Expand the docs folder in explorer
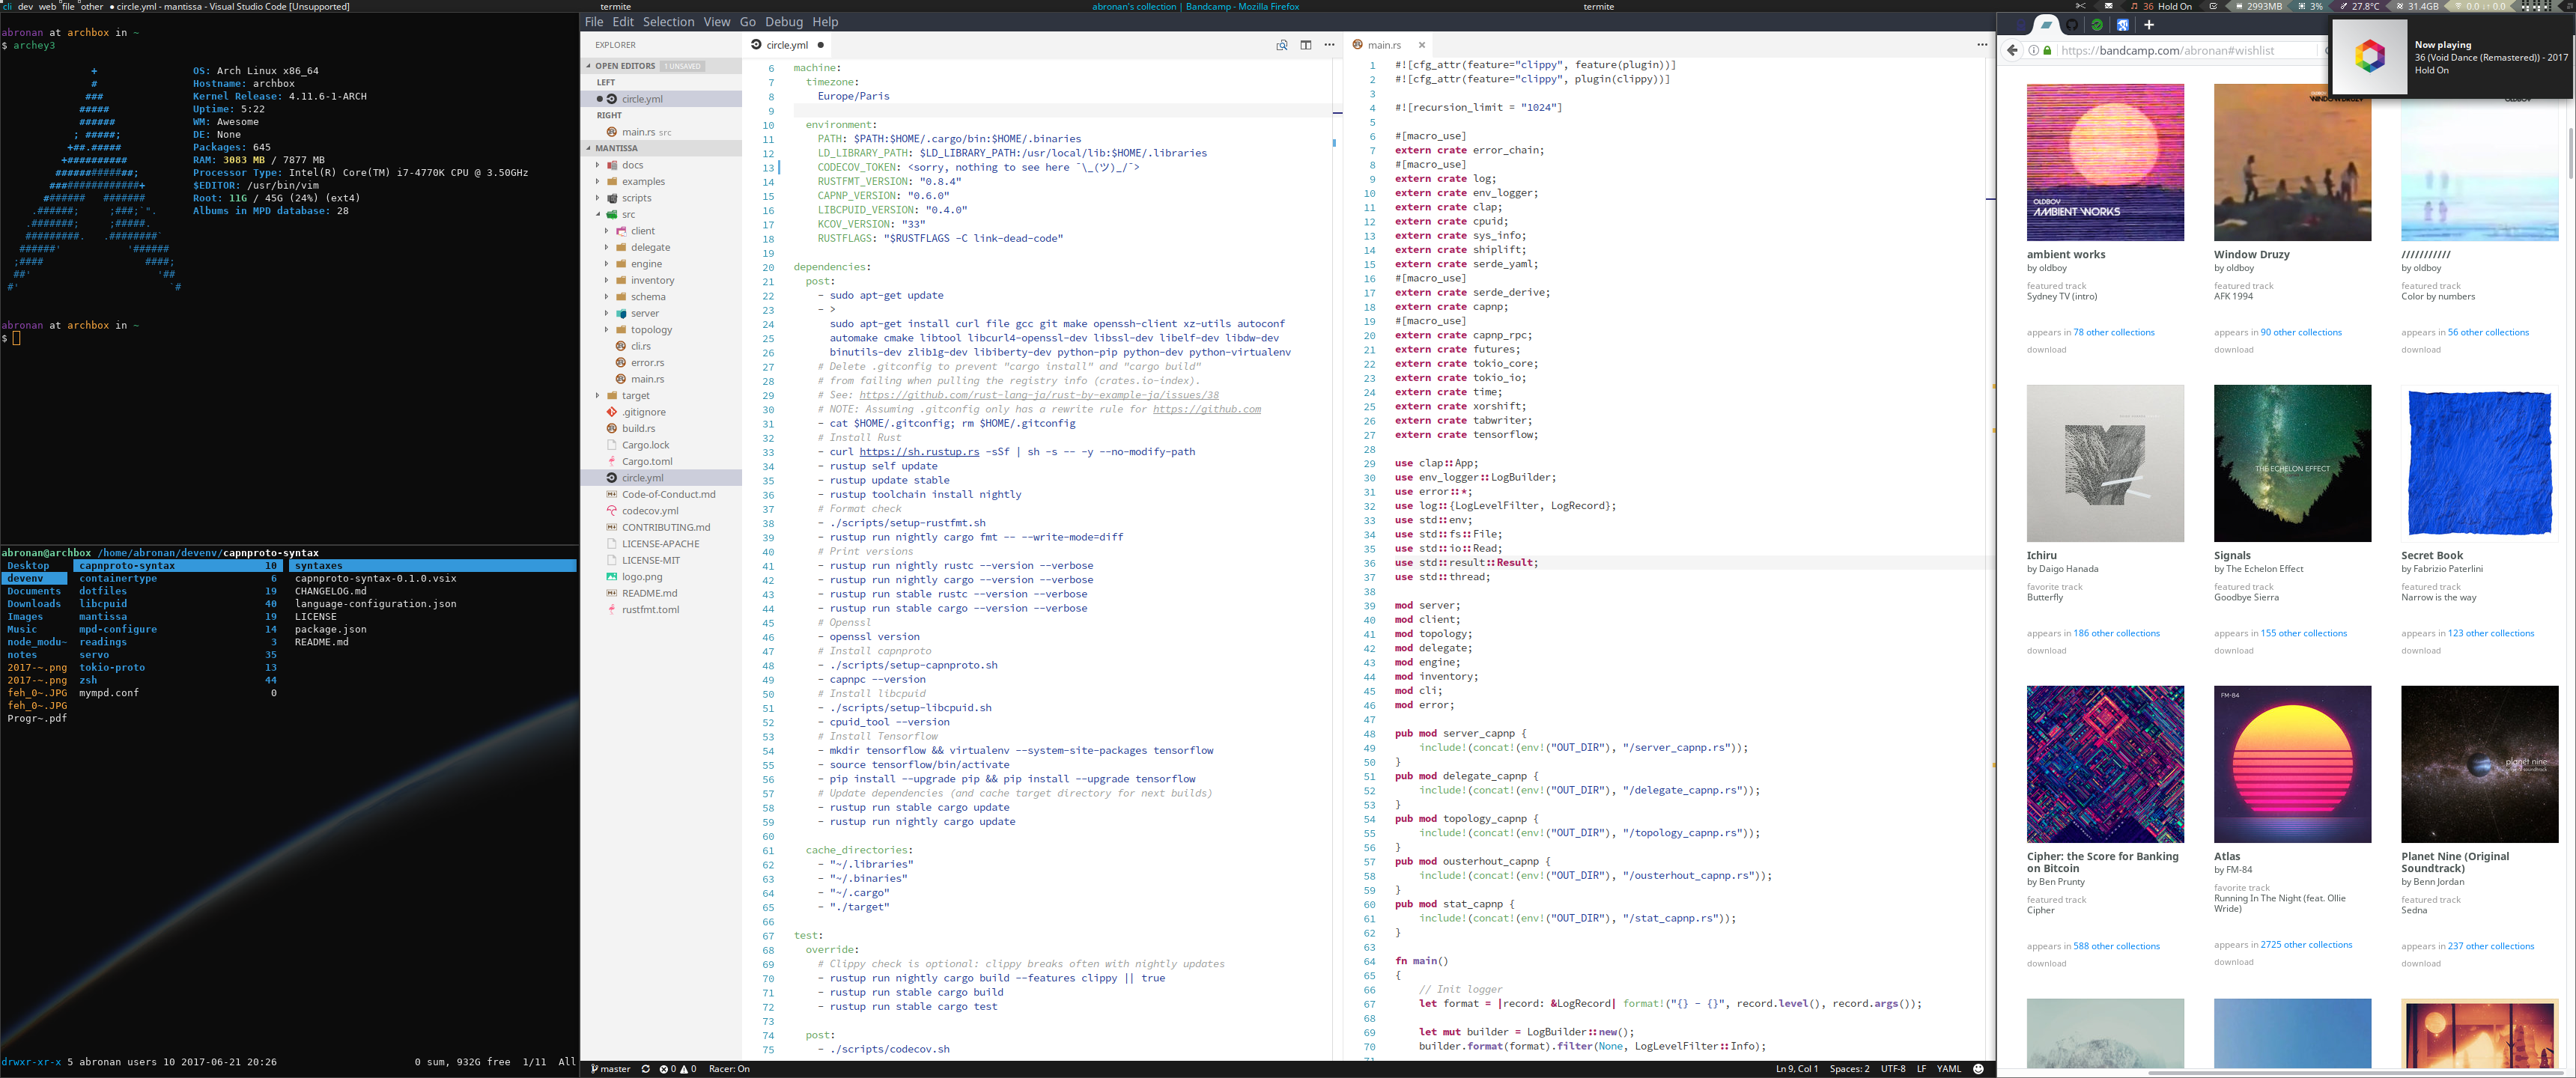Image resolution: width=2576 pixels, height=1078 pixels. [632, 165]
